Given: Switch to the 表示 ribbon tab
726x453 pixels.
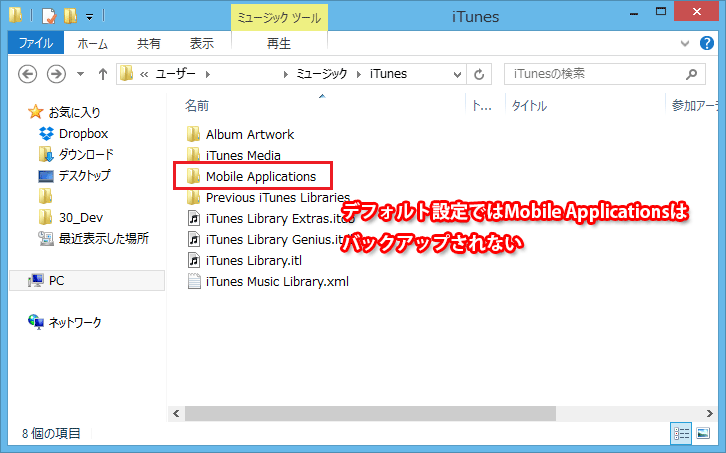Looking at the screenshot, I should (202, 44).
